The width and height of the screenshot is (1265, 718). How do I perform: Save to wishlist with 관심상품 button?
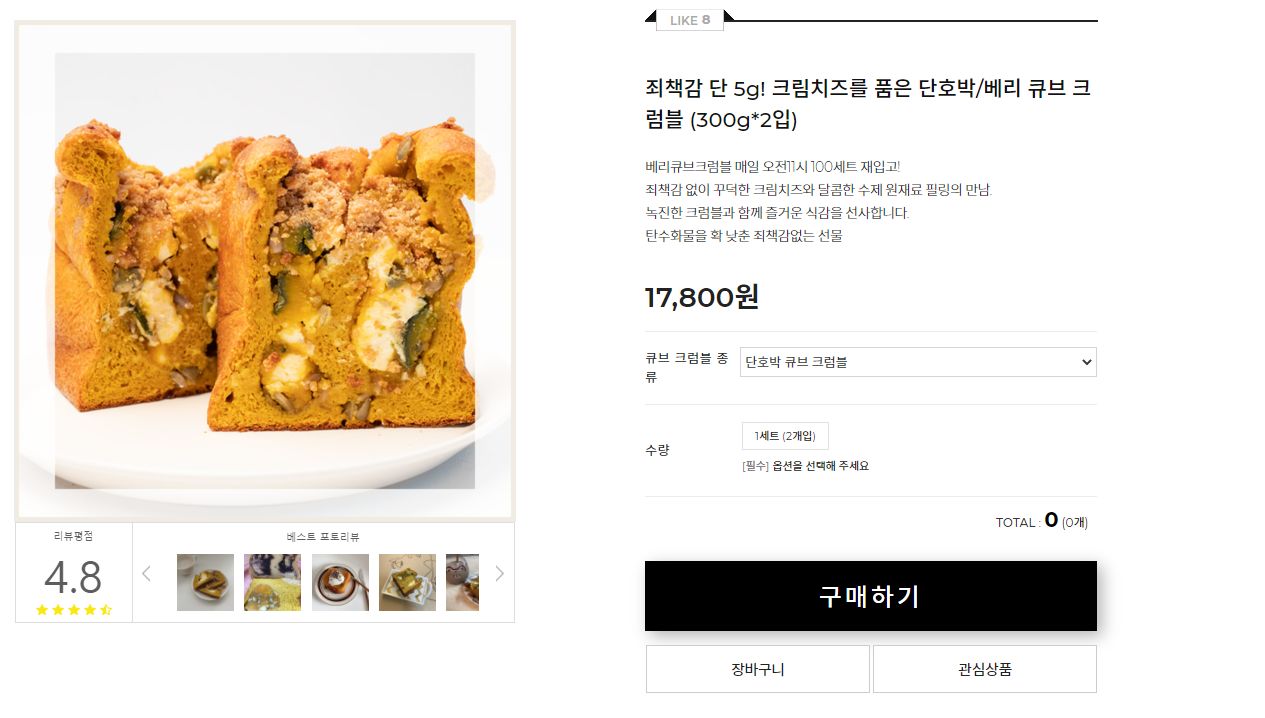click(x=985, y=669)
